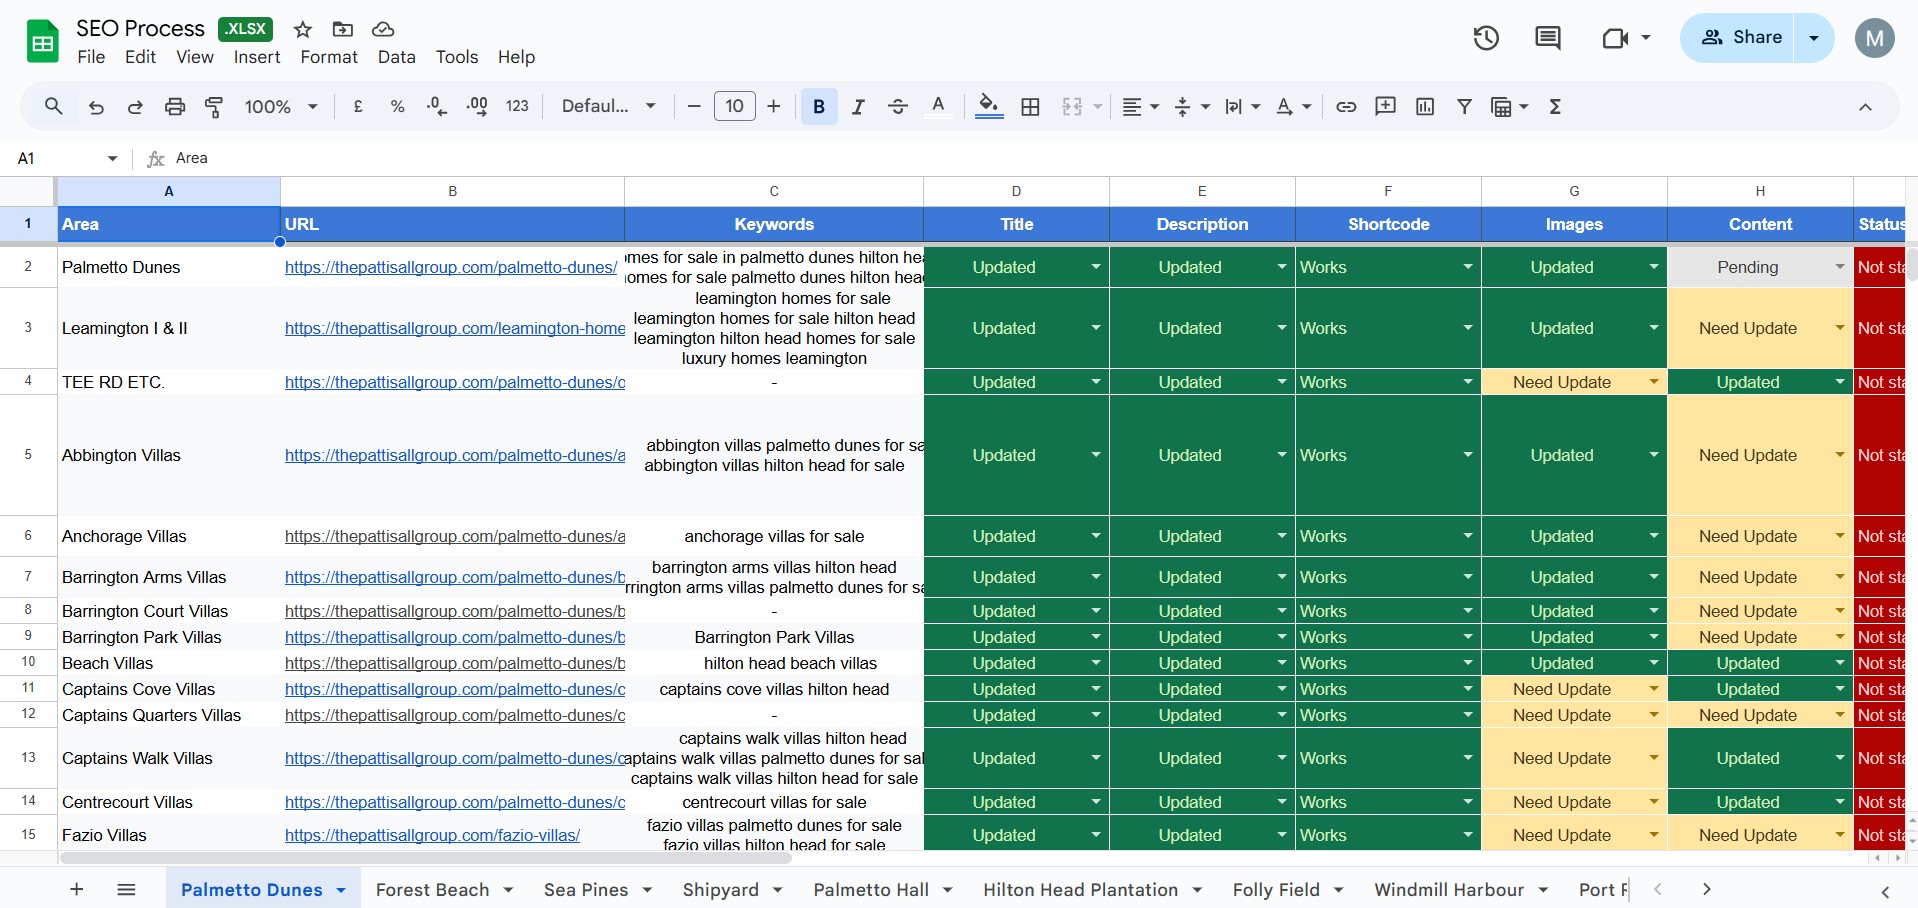Viewport: 1918px width, 908px height.
Task: Click the insert link icon
Action: tap(1346, 107)
